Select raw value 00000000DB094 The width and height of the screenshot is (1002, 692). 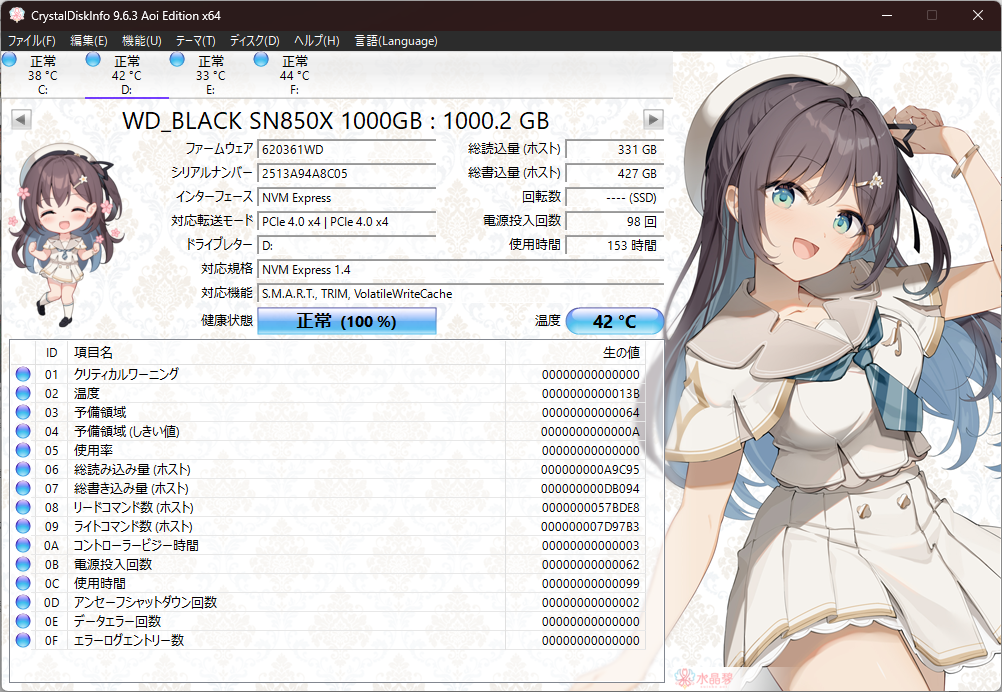coord(590,489)
